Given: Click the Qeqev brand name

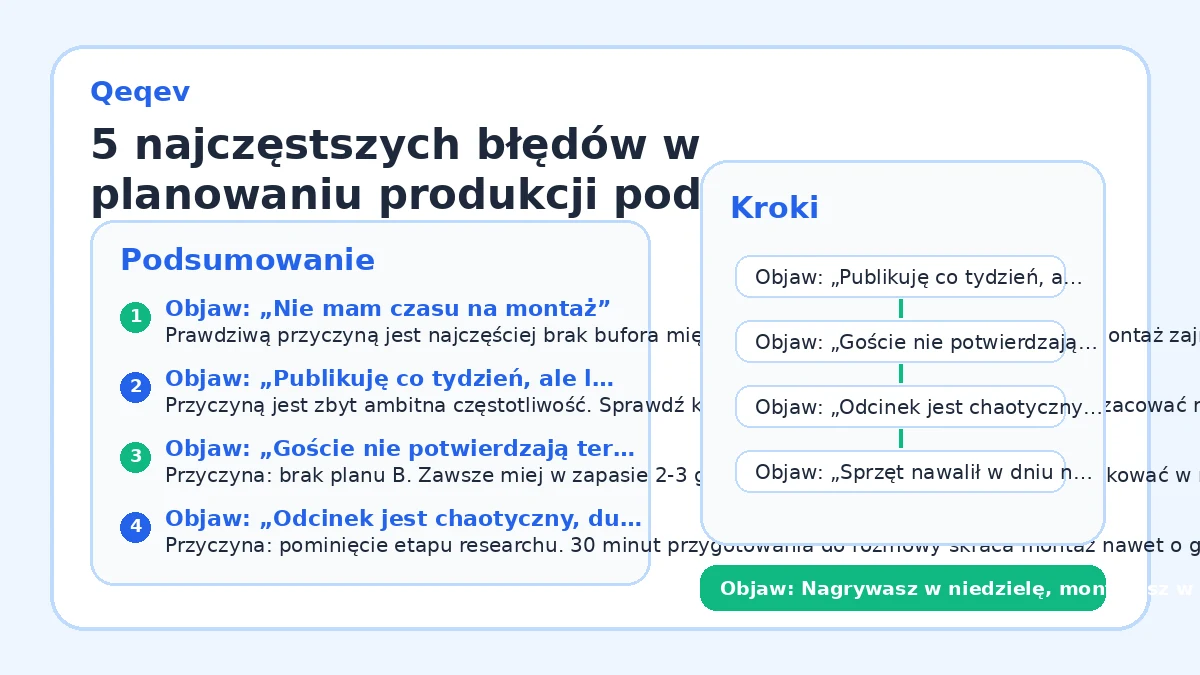Looking at the screenshot, I should pyautogui.click(x=140, y=92).
